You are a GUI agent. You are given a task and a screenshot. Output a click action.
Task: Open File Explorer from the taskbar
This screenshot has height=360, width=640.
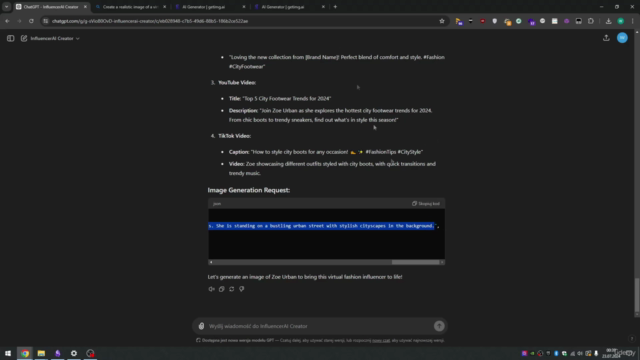(41, 353)
